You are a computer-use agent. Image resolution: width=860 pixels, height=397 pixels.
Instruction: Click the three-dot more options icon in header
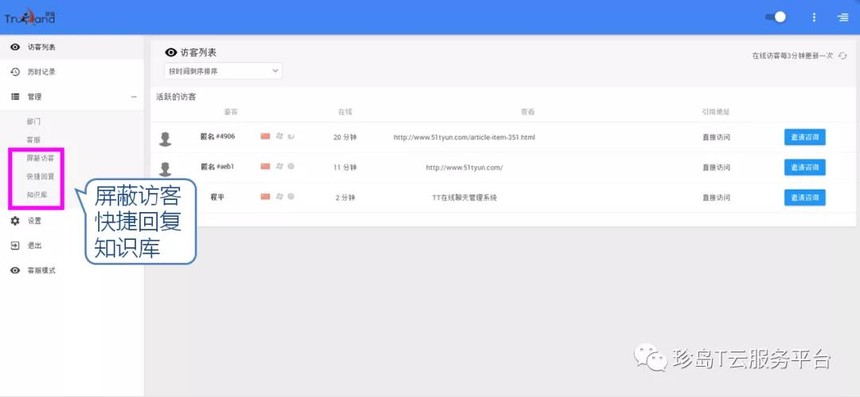pos(814,18)
